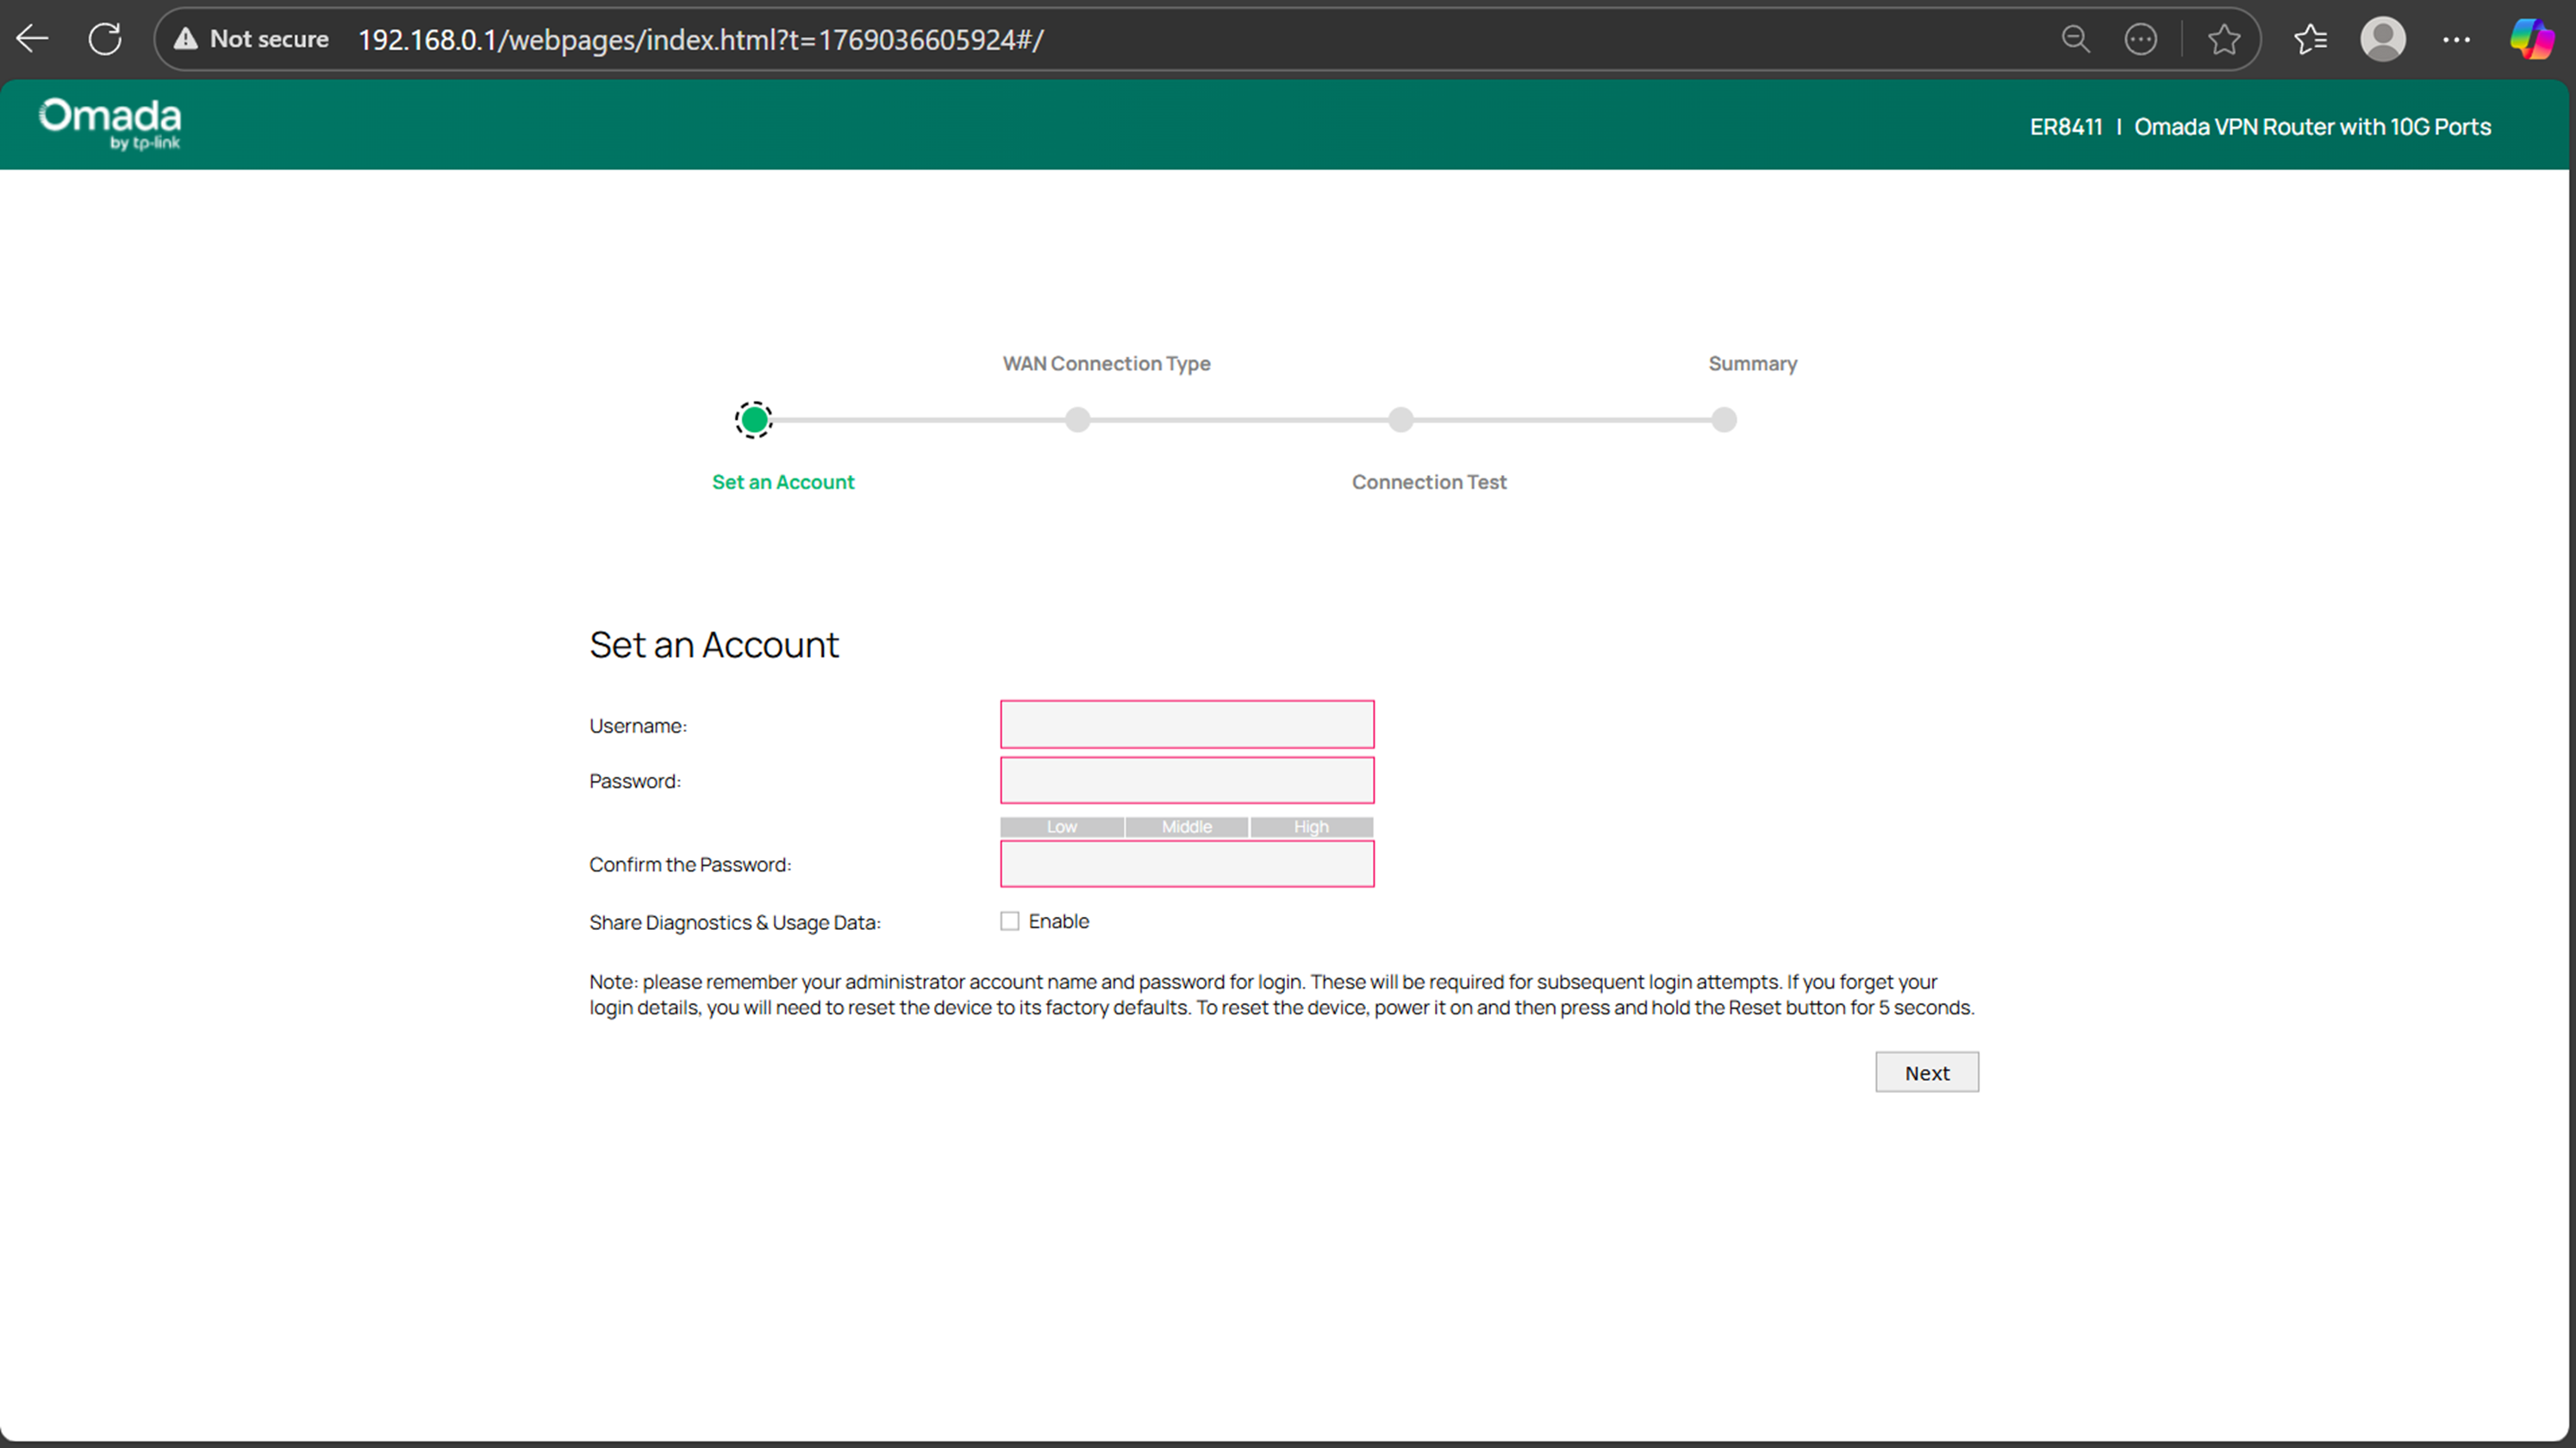Screen dimensions: 2576x1448
Task: Click the High section of password strength bar
Action: point(1311,827)
